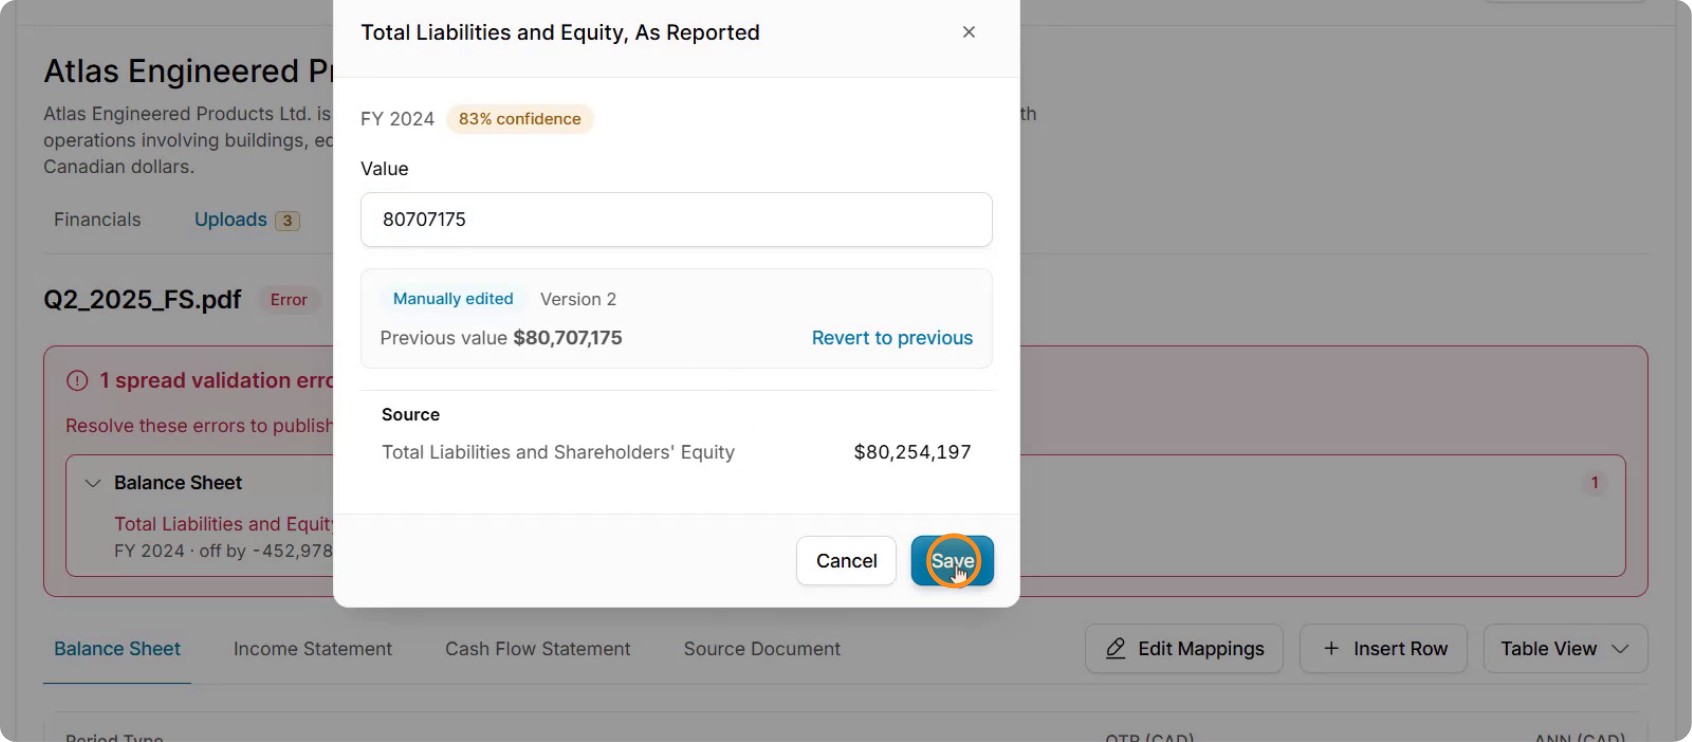Switch to Source Document tab
1692x742 pixels.
pyautogui.click(x=761, y=649)
